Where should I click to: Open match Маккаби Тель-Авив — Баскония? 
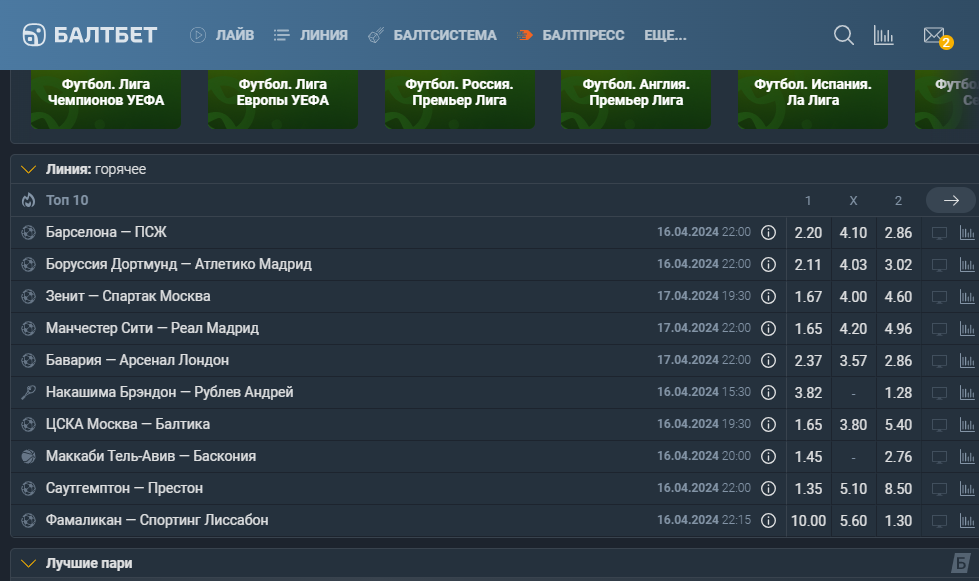point(151,456)
